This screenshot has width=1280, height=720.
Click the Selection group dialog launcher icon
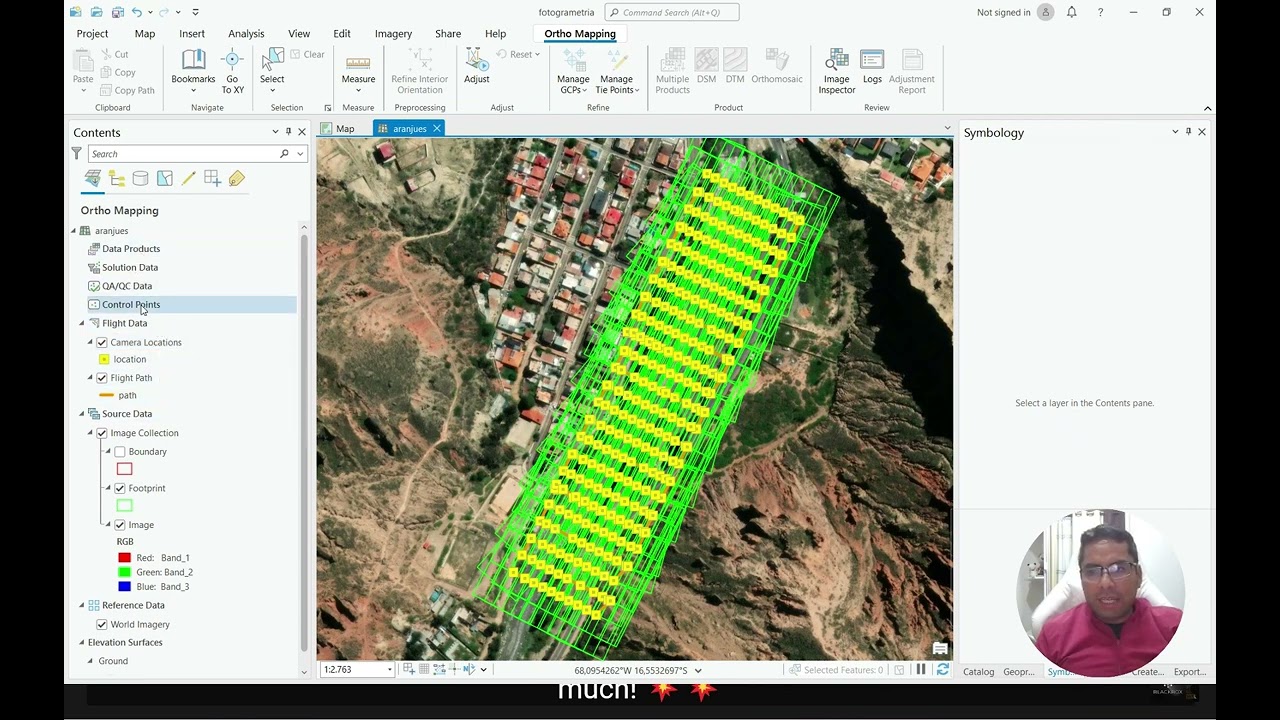point(327,108)
